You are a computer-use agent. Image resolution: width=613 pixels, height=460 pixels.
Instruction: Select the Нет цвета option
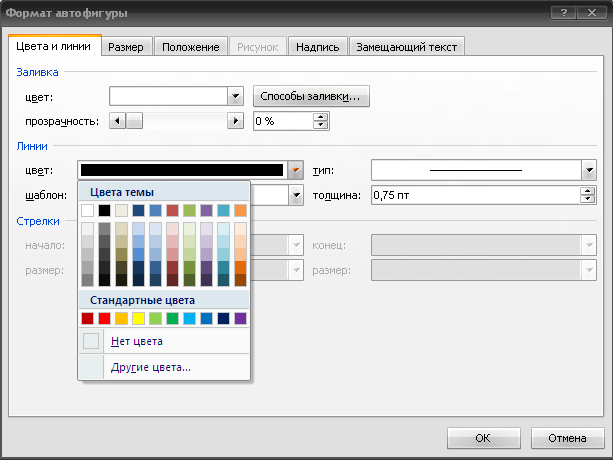click(164, 341)
